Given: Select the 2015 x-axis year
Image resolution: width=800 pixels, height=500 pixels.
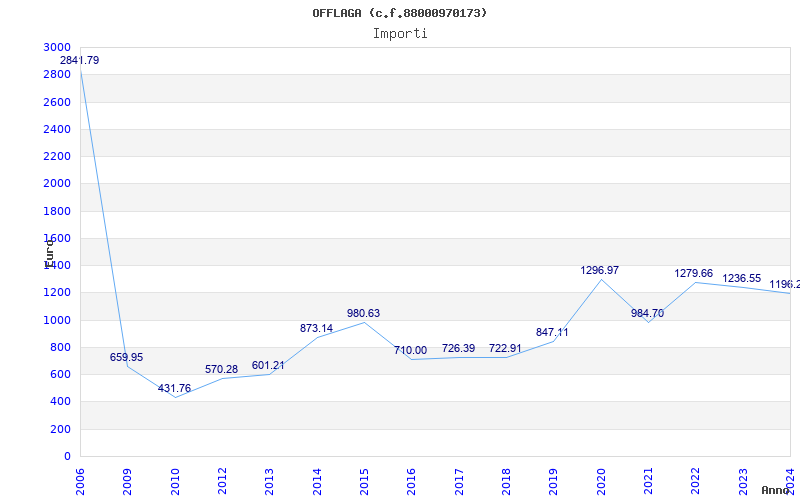Looking at the screenshot, I should click(x=364, y=481).
